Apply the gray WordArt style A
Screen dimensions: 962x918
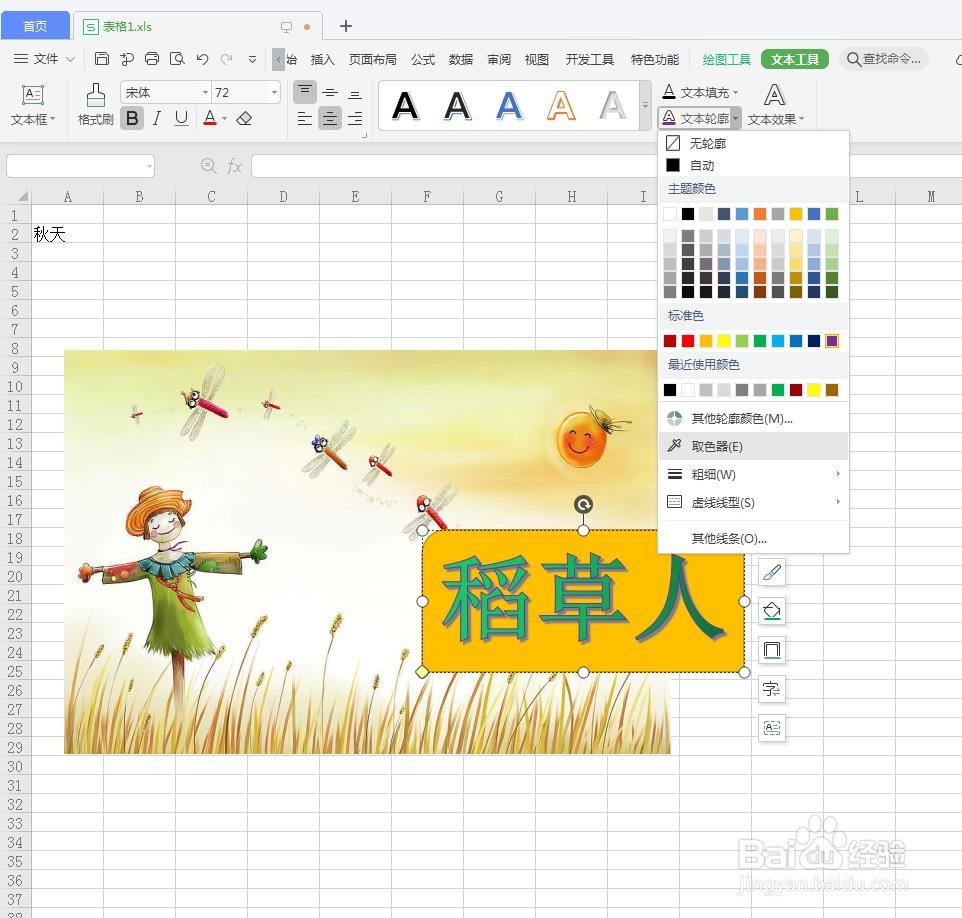pos(613,106)
